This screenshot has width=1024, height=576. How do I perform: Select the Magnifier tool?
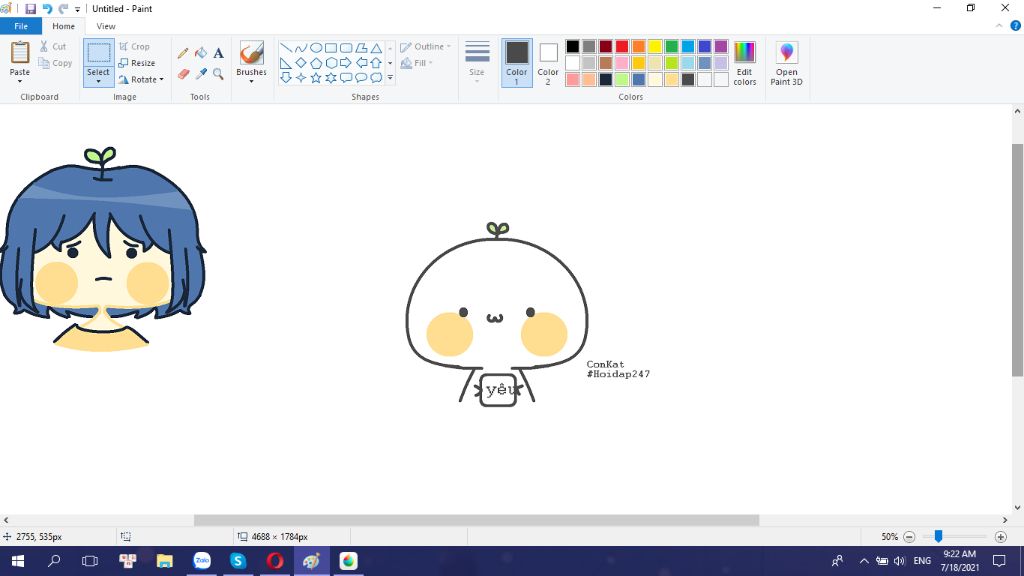tap(218, 74)
